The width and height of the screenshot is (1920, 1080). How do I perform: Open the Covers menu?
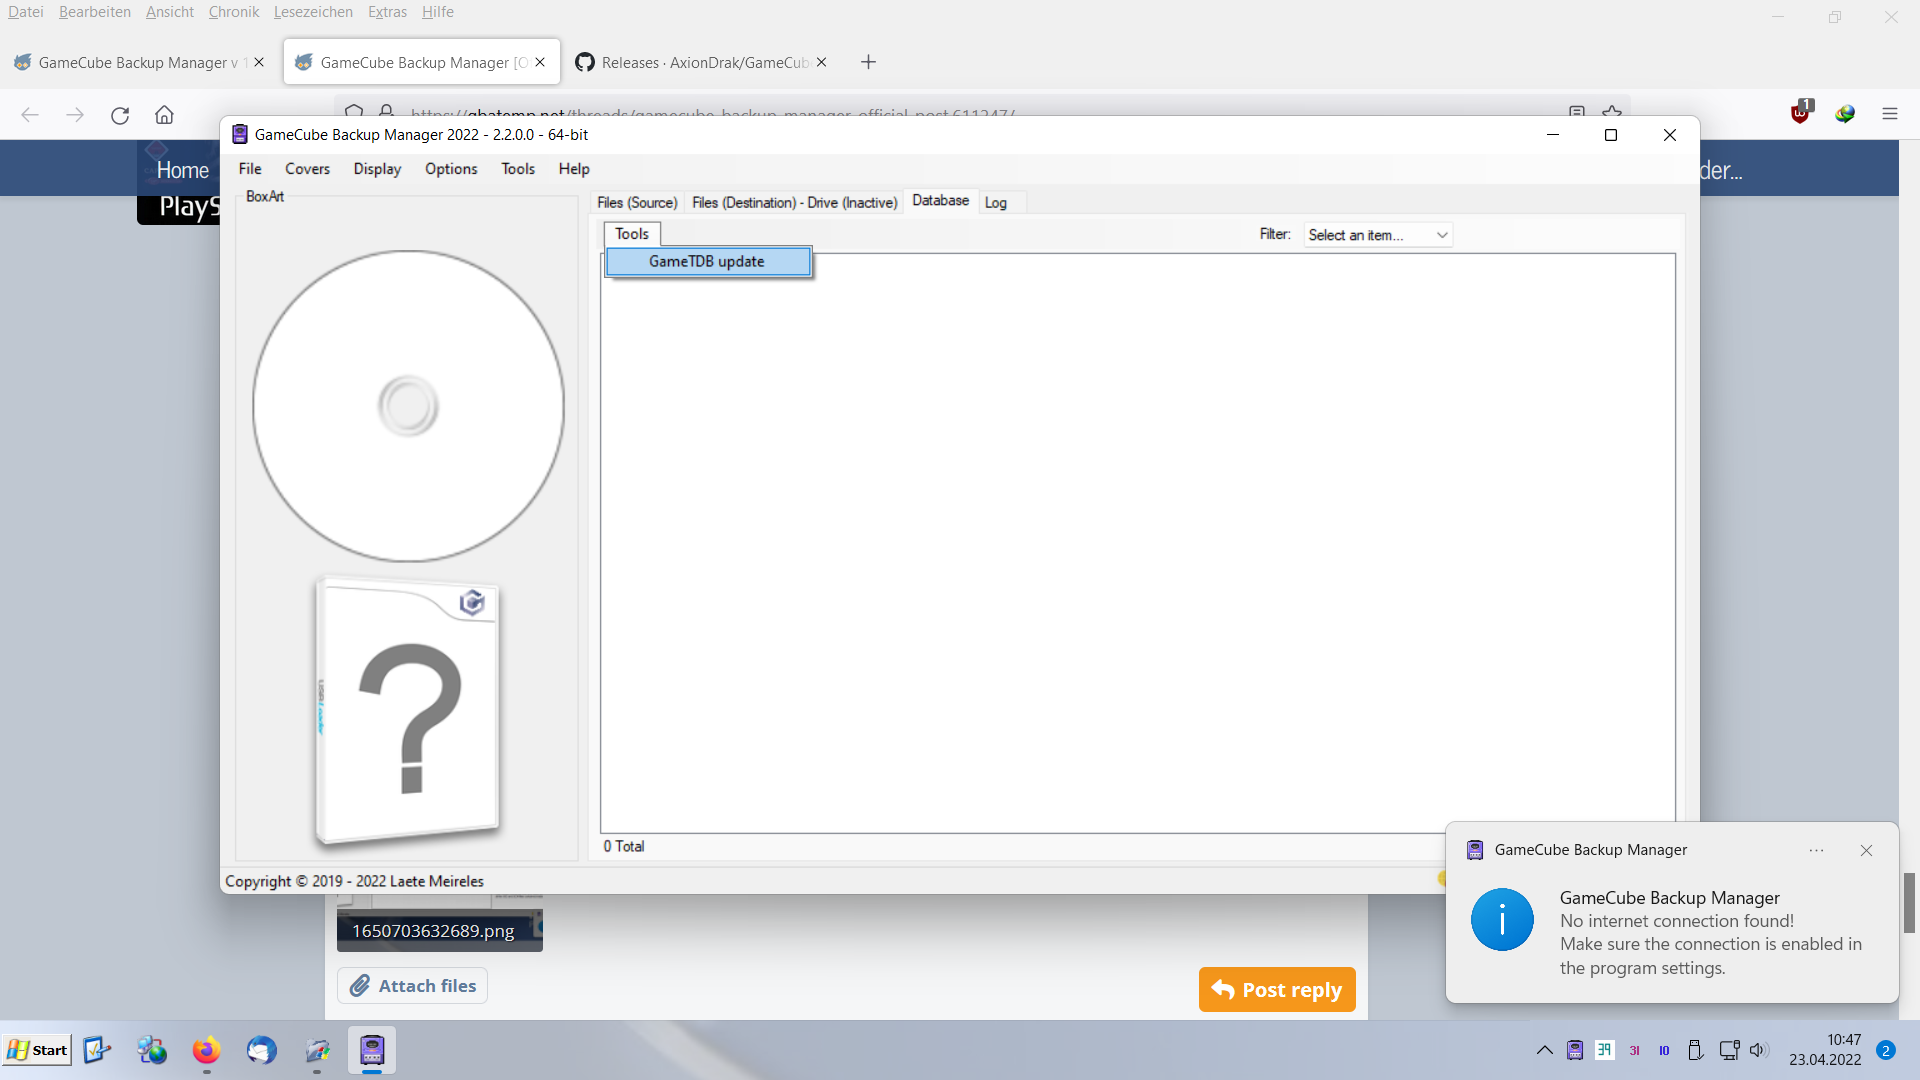307,169
